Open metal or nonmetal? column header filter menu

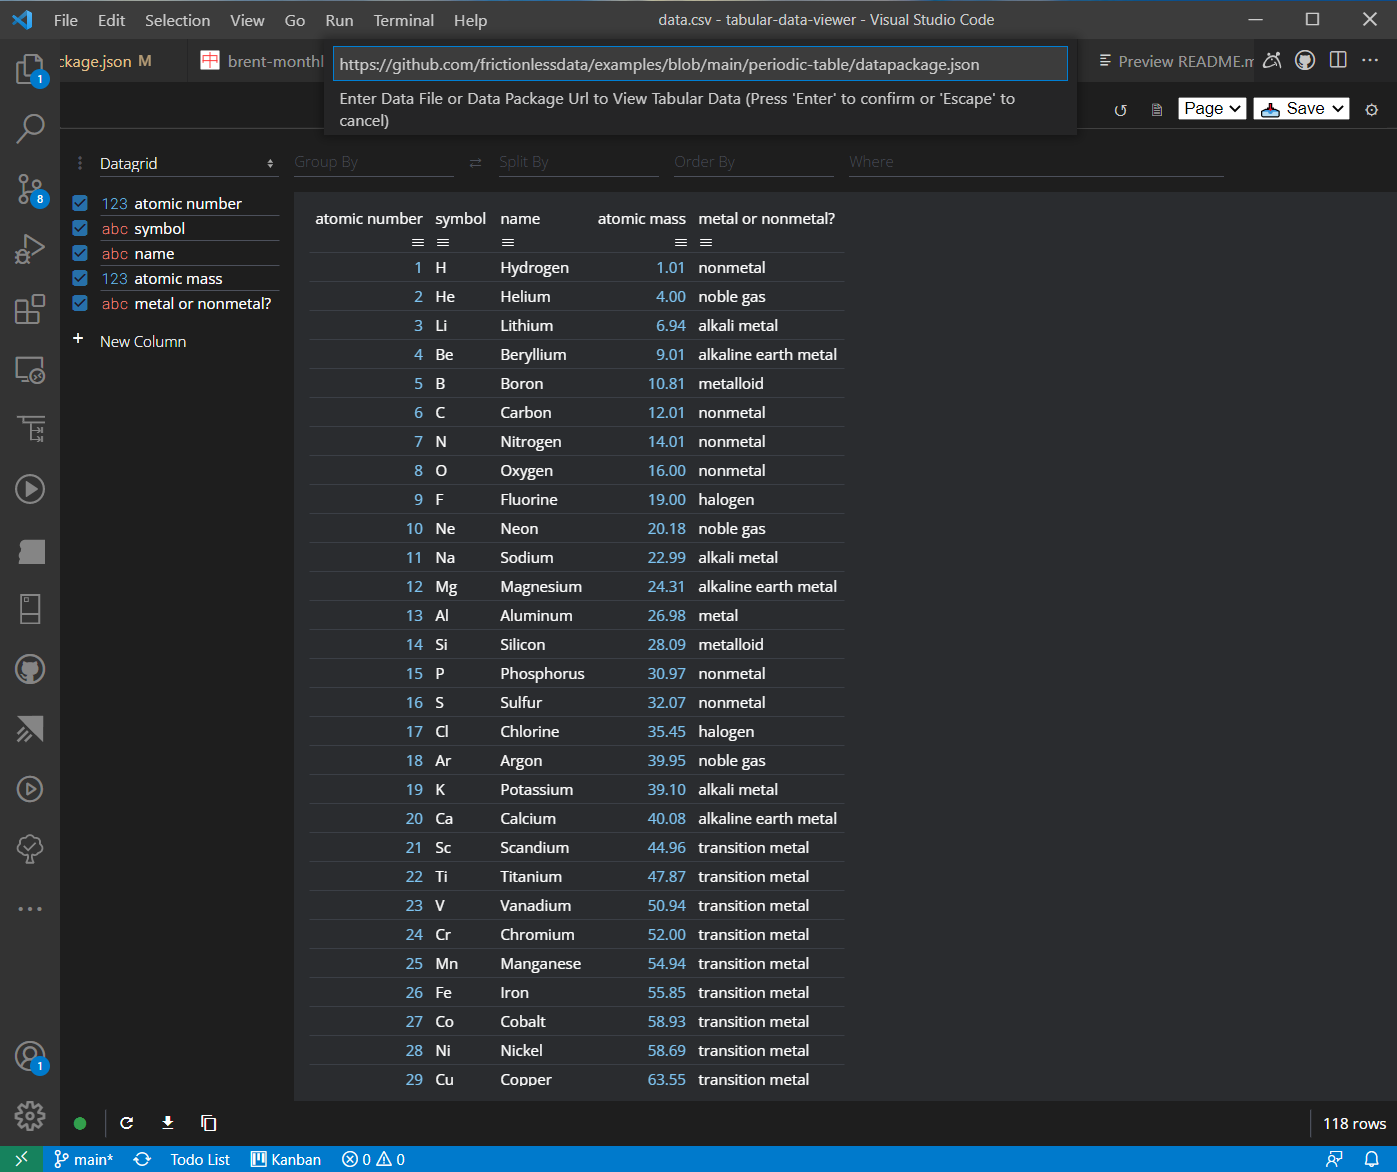pyautogui.click(x=706, y=242)
